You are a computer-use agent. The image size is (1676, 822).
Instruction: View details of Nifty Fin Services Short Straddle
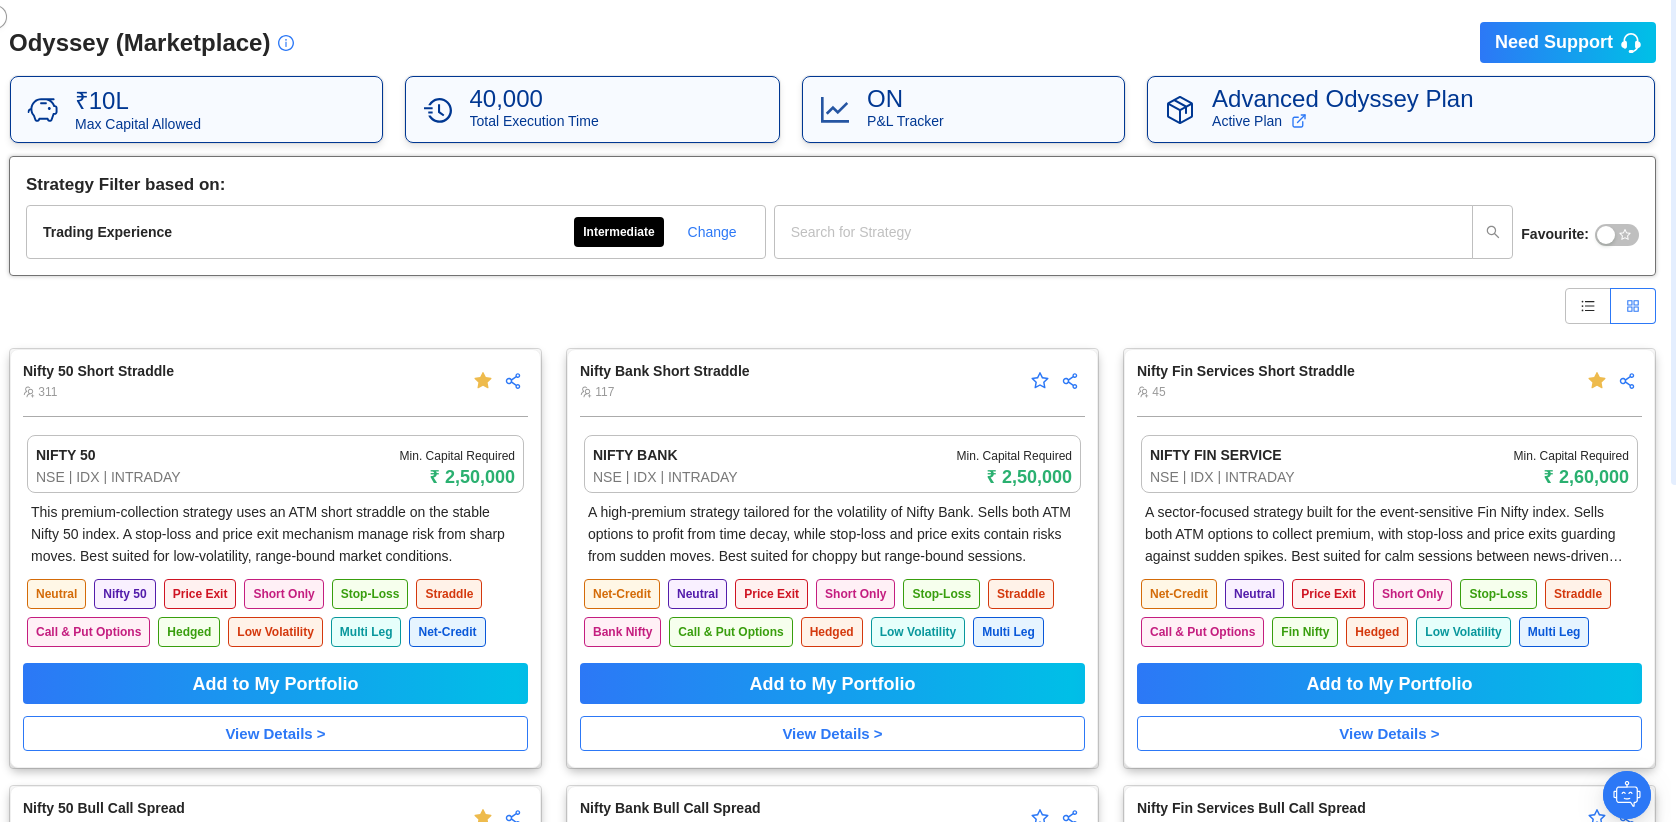[x=1389, y=734]
